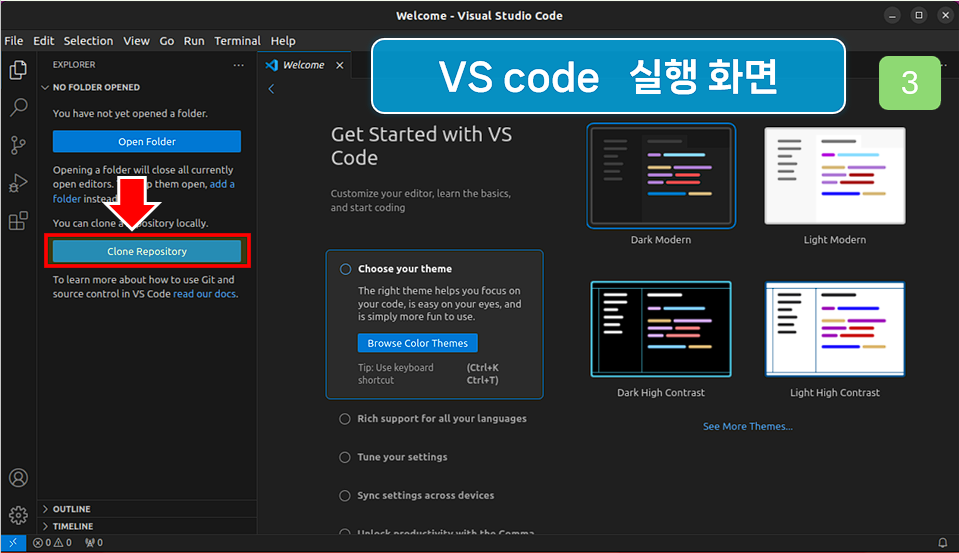Open the Source Control view icon

click(18, 145)
